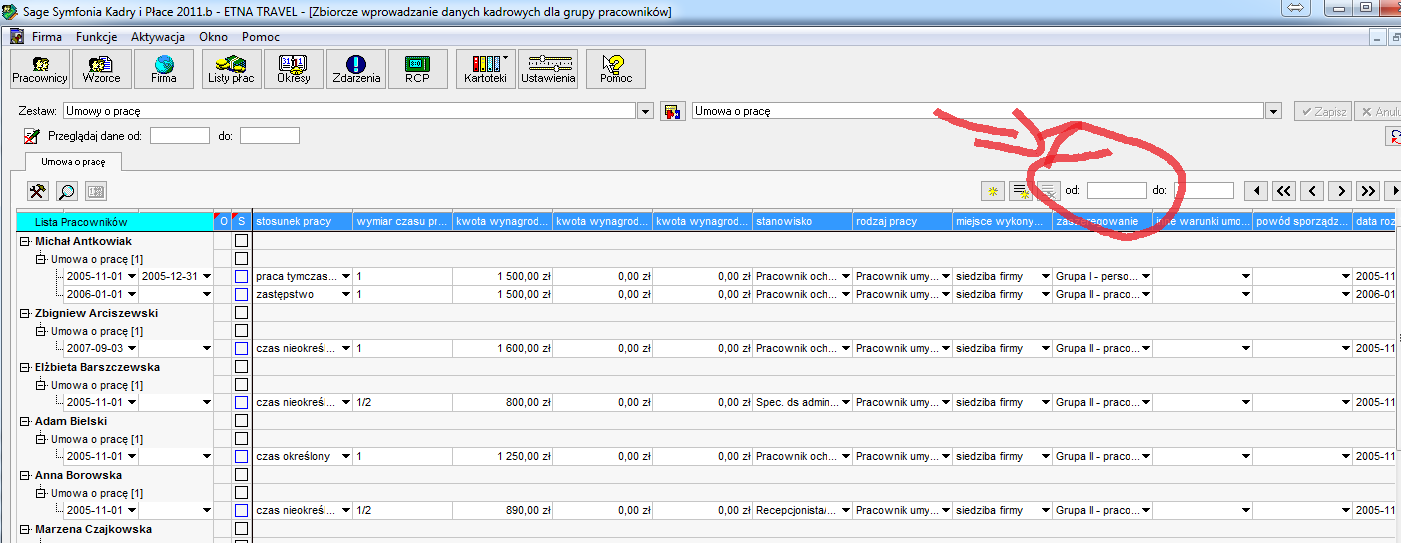Viewport: 1401px width, 543px height.
Task: Tick the black checkbox in Zbigniew Arciszewski row
Action: [x=241, y=313]
